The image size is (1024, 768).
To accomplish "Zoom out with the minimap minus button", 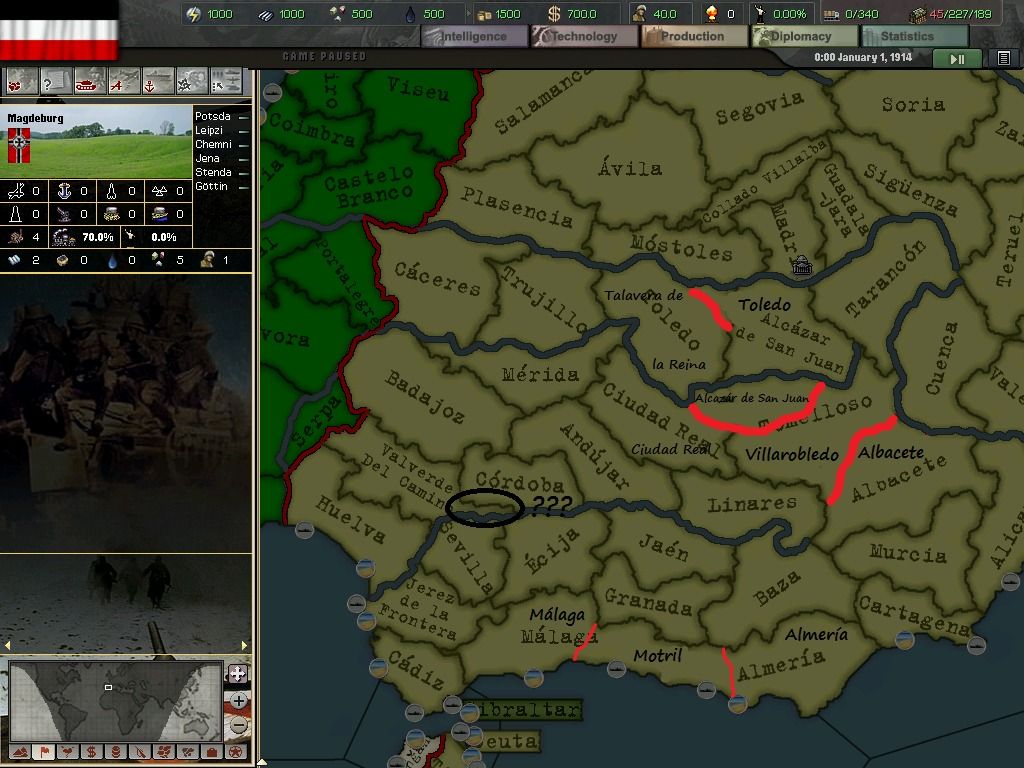I will coord(238,725).
